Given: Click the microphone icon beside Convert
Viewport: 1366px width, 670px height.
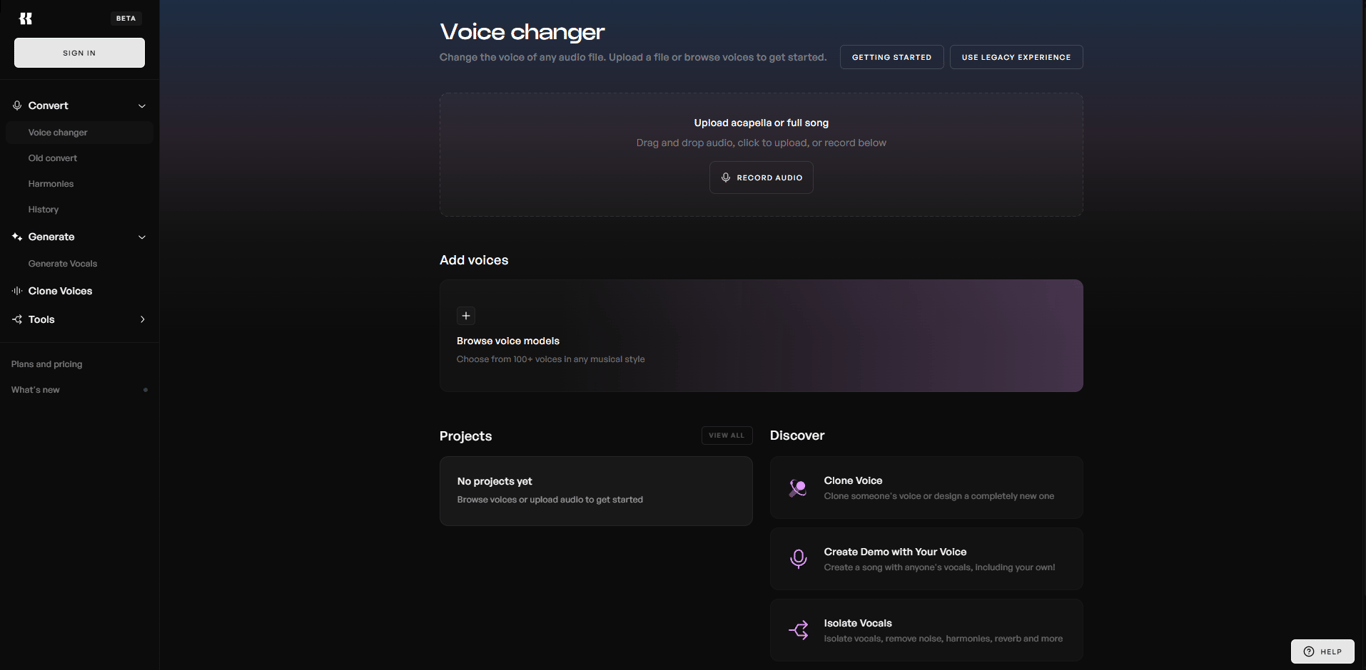Looking at the screenshot, I should click(17, 105).
